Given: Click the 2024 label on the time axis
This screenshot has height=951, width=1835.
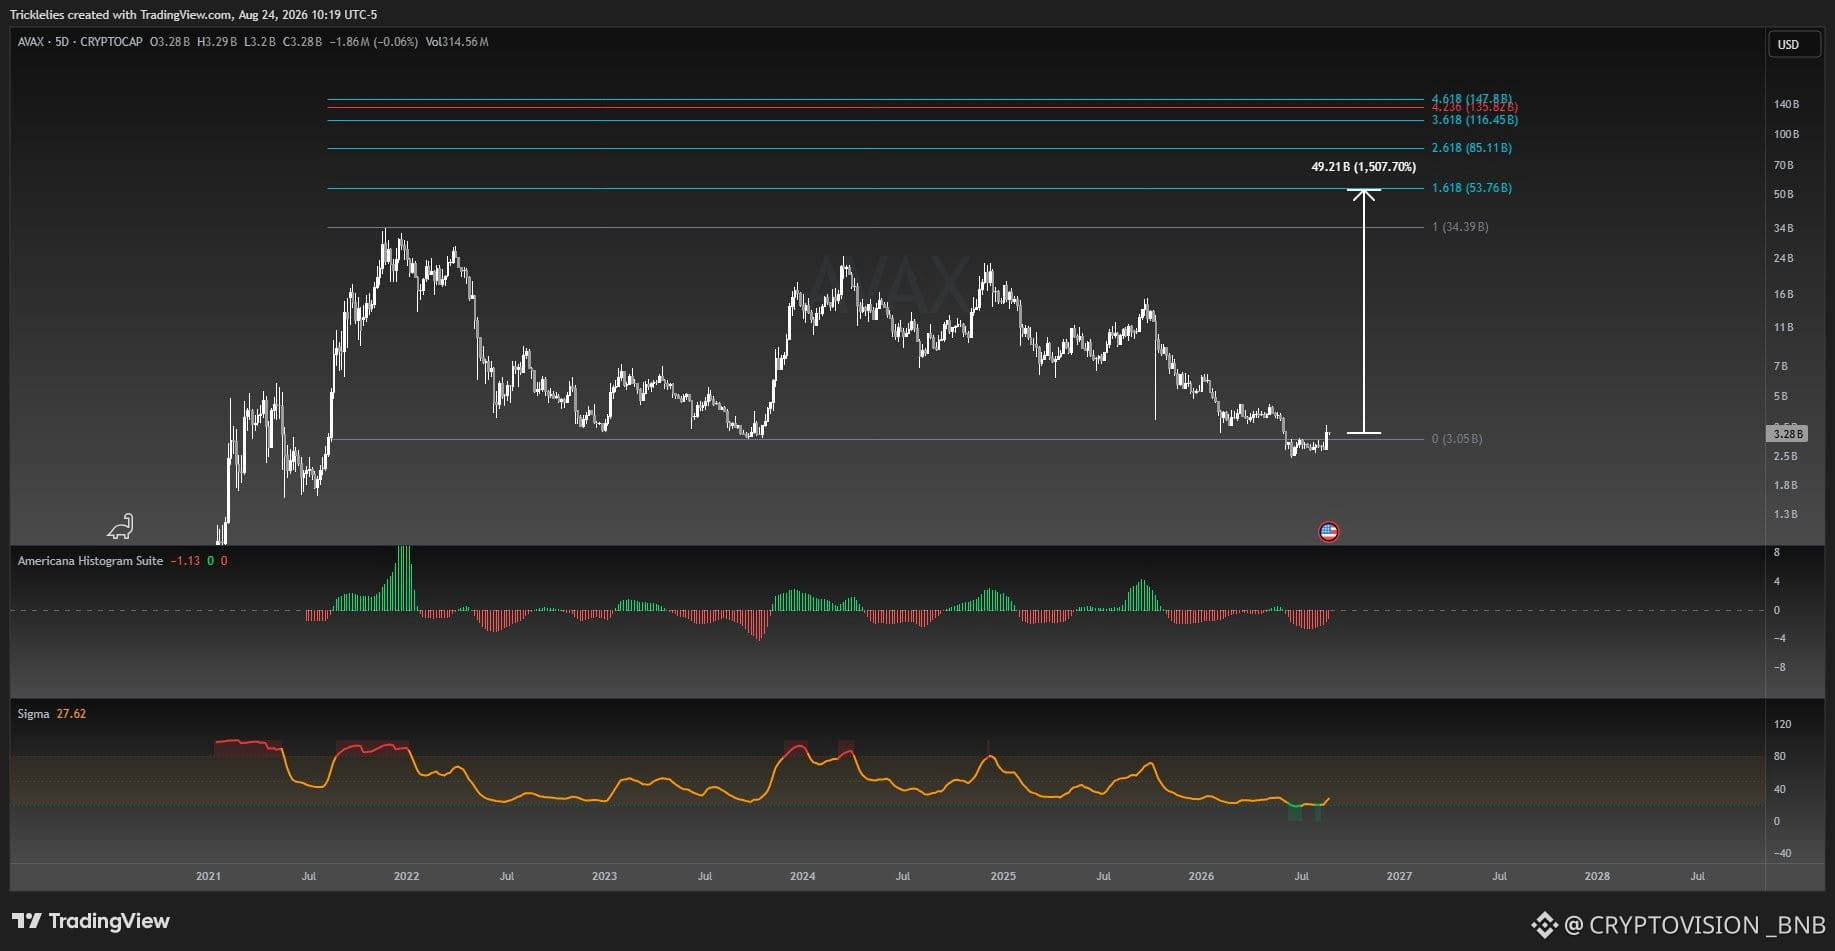Looking at the screenshot, I should (x=802, y=877).
